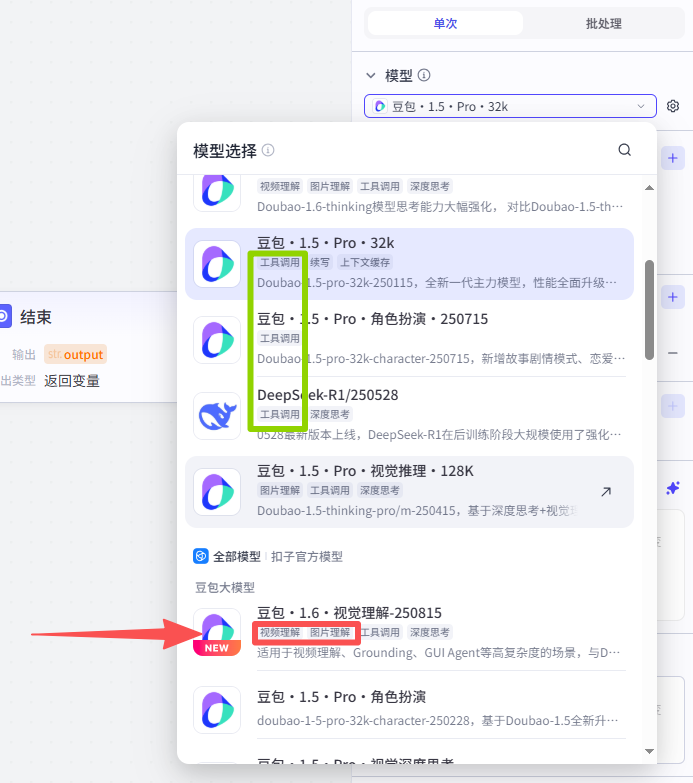The width and height of the screenshot is (693, 783).
Task: Click Doubao-1.5-pro-32k-250115 description text
Action: 437,283
